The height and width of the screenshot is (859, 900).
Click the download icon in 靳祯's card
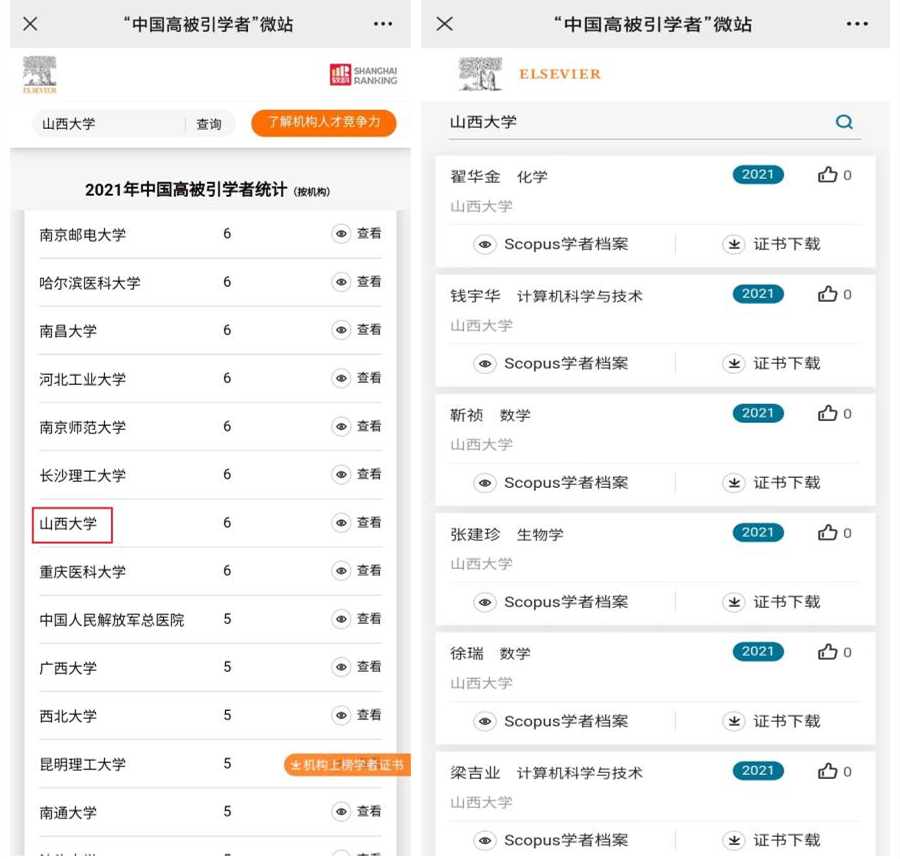[x=734, y=483]
